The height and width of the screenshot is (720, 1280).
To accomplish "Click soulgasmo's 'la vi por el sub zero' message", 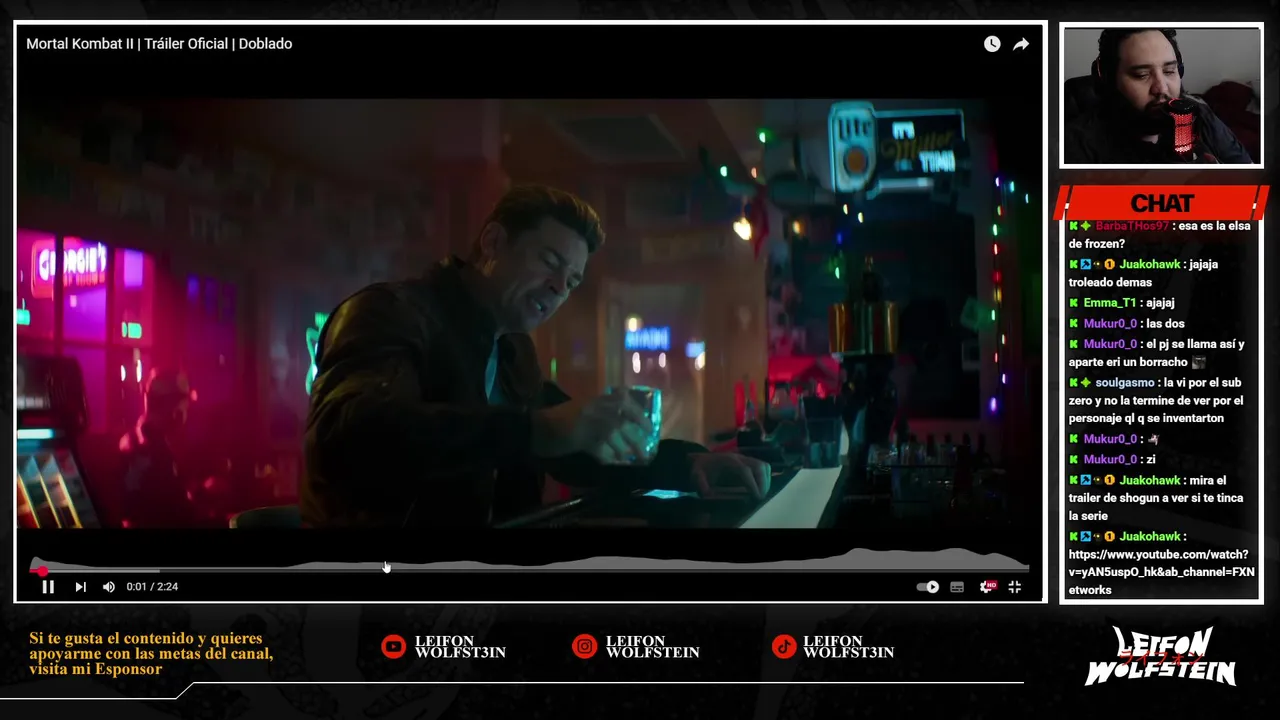I will point(1156,400).
